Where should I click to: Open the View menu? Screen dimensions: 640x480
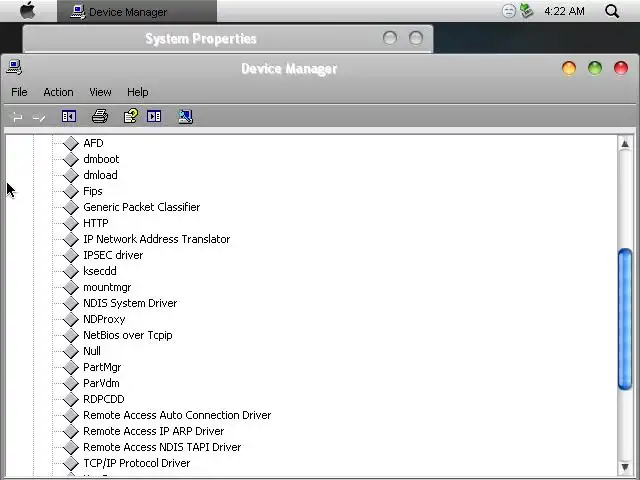point(100,92)
